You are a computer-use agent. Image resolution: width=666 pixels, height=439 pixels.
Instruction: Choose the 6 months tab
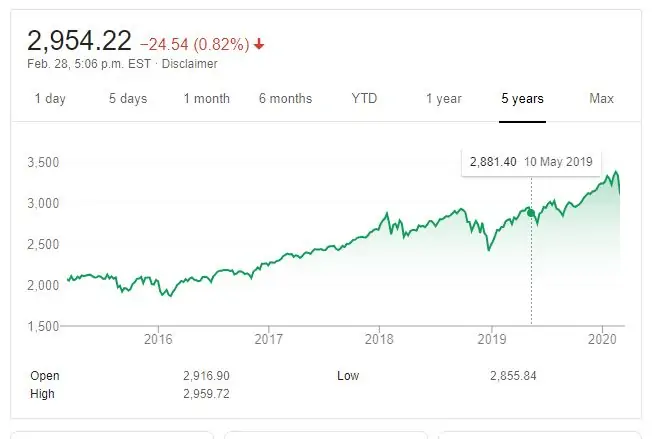(285, 98)
